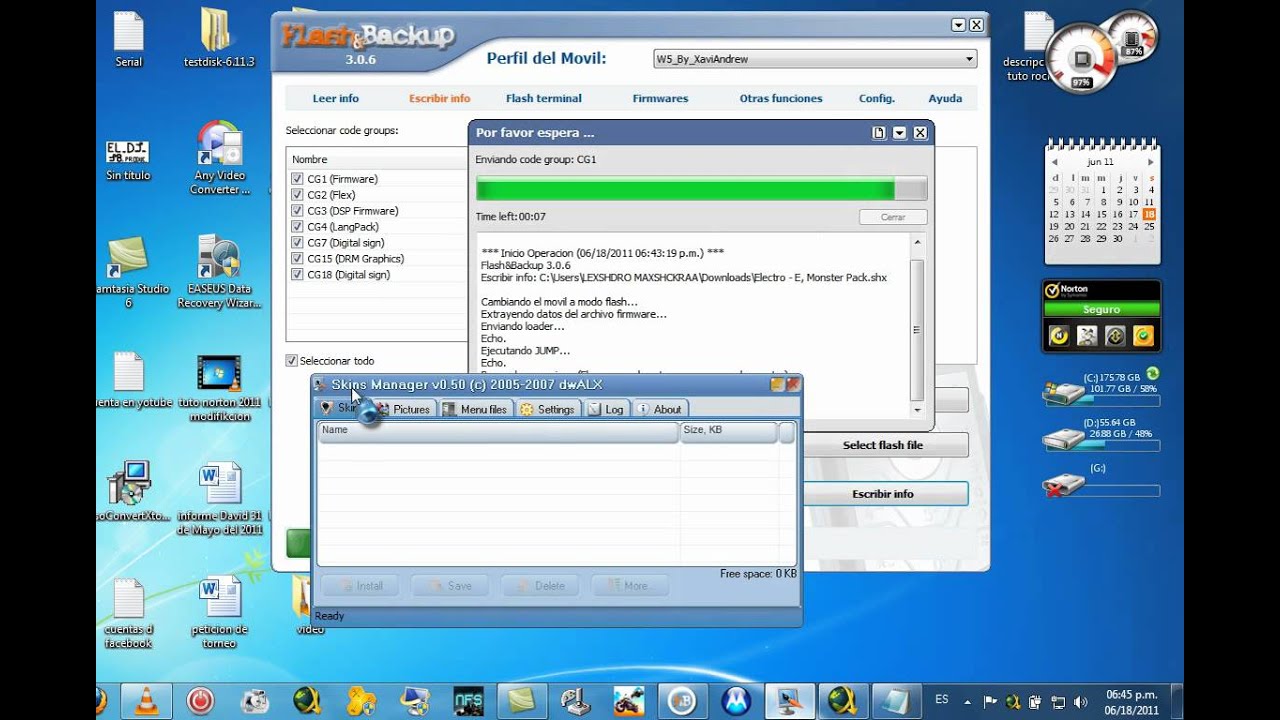Click the red power icon in taskbar
The image size is (1280, 720).
[x=201, y=699]
